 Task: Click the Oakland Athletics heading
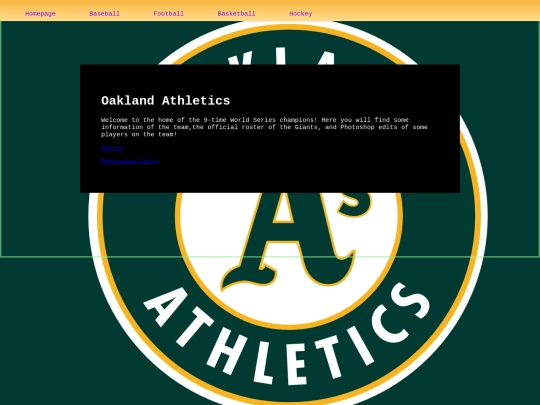[166, 101]
